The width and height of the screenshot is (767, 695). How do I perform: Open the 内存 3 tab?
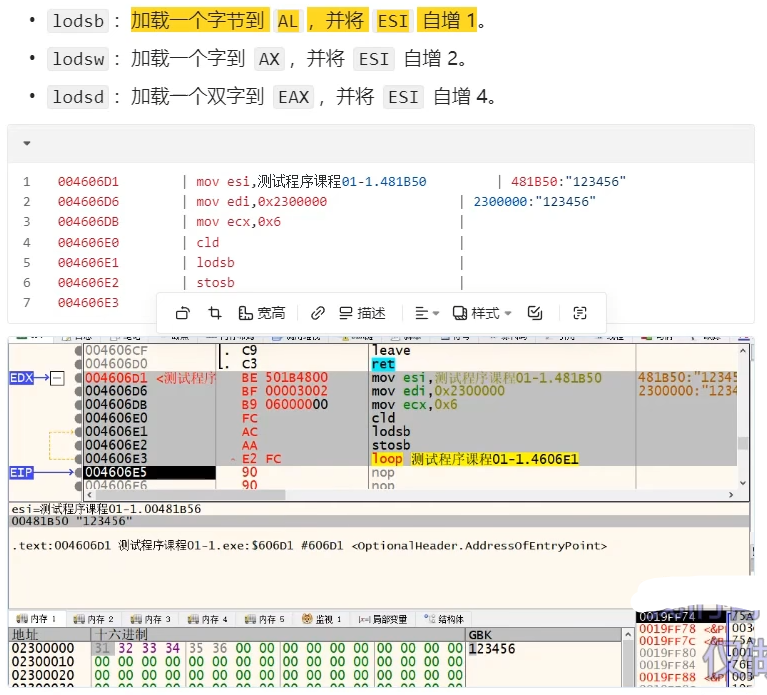[153, 619]
